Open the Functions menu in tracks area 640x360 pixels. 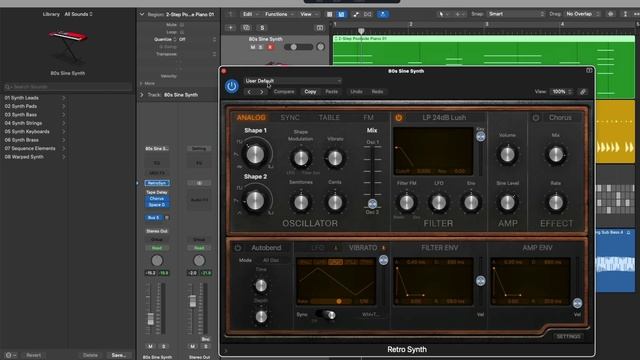tap(279, 14)
